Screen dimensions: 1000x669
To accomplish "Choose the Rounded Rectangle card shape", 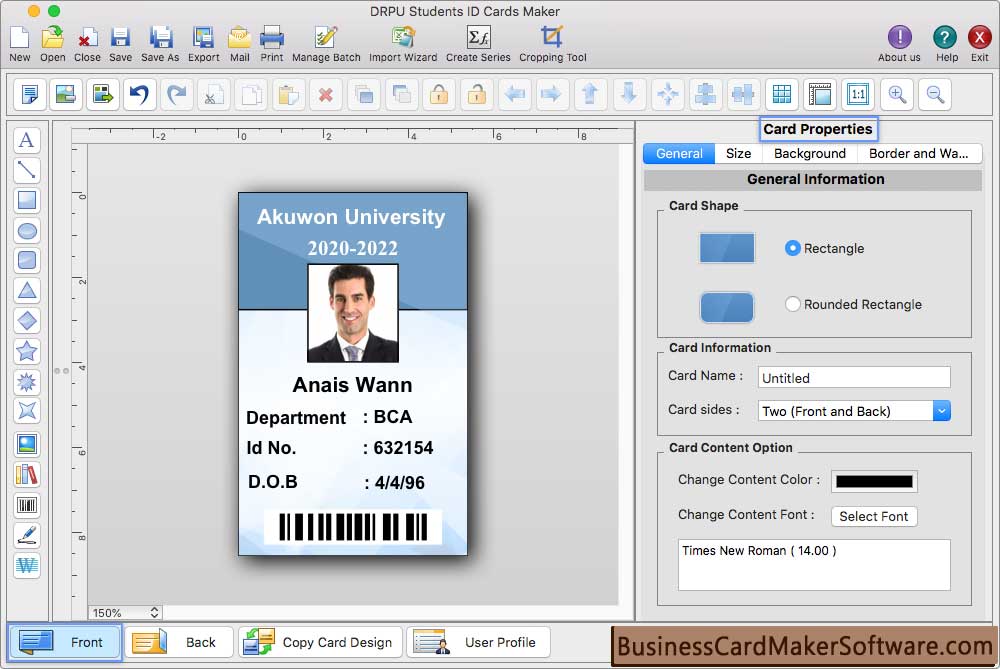I will click(792, 304).
